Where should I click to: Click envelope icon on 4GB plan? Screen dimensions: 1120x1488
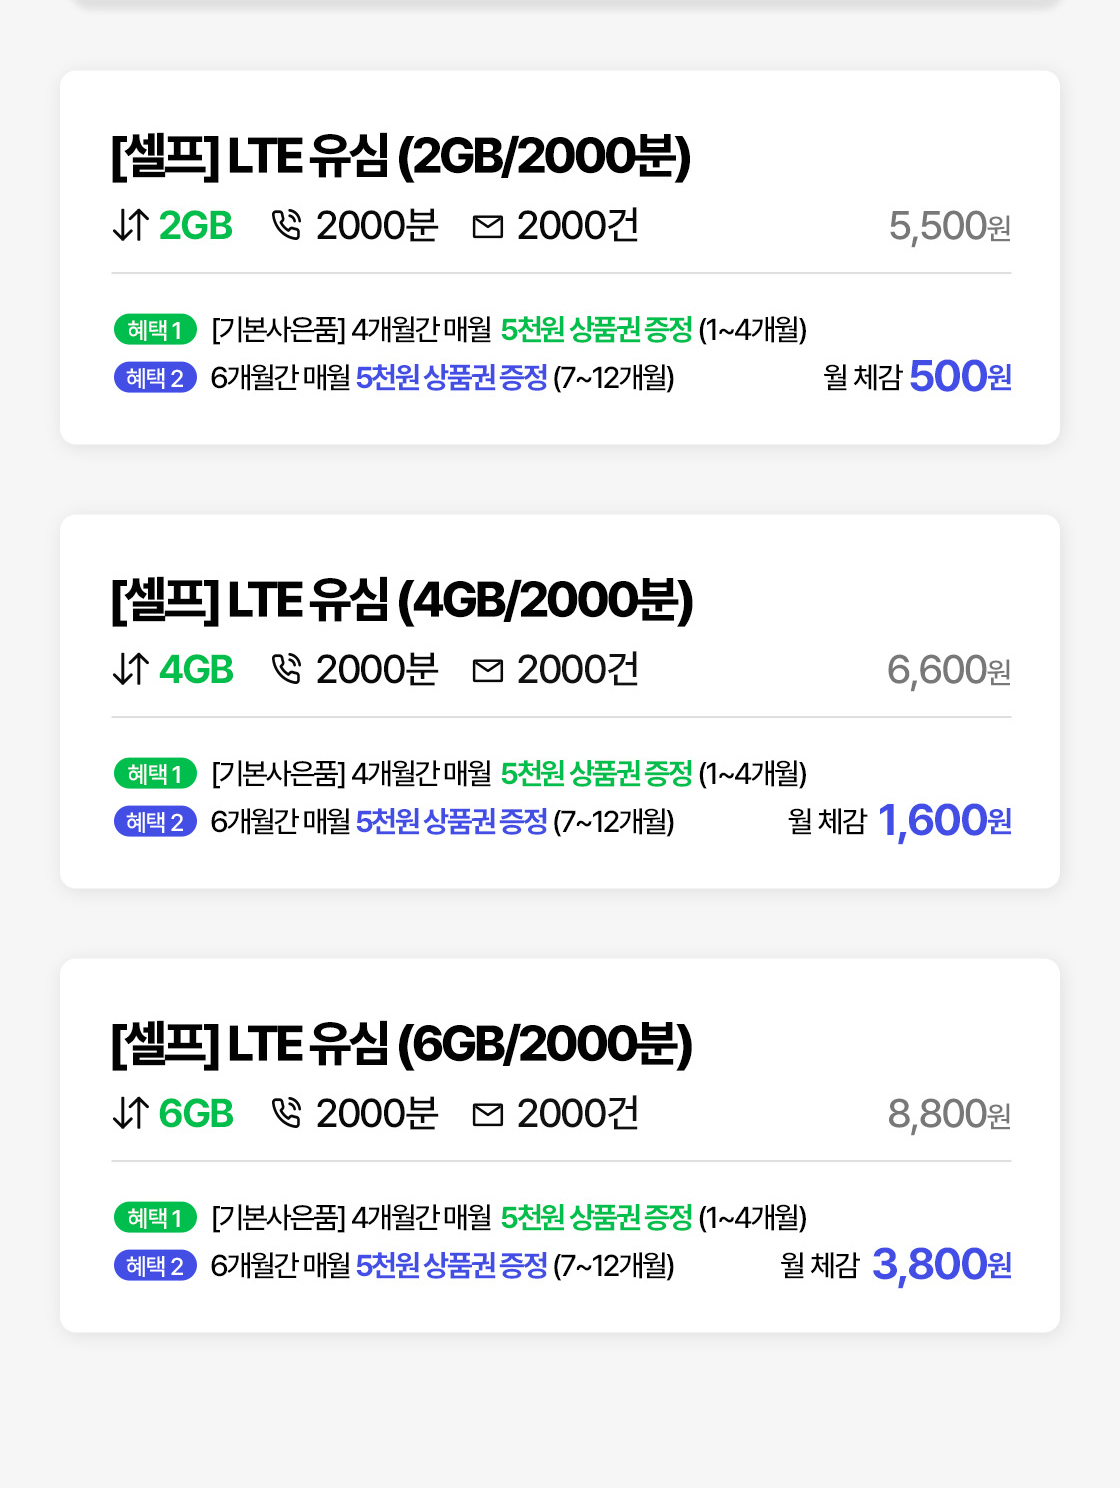(x=487, y=671)
